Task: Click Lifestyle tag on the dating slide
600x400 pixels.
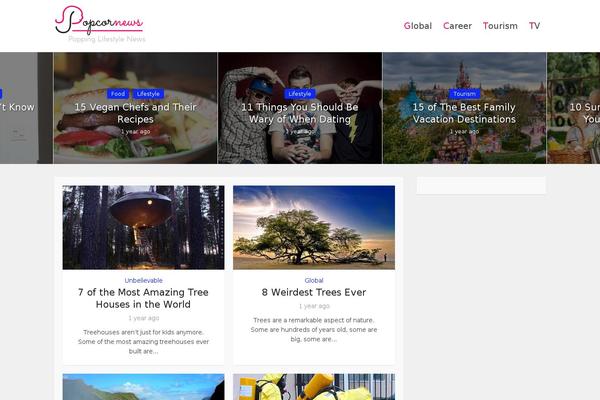Action: coord(300,94)
